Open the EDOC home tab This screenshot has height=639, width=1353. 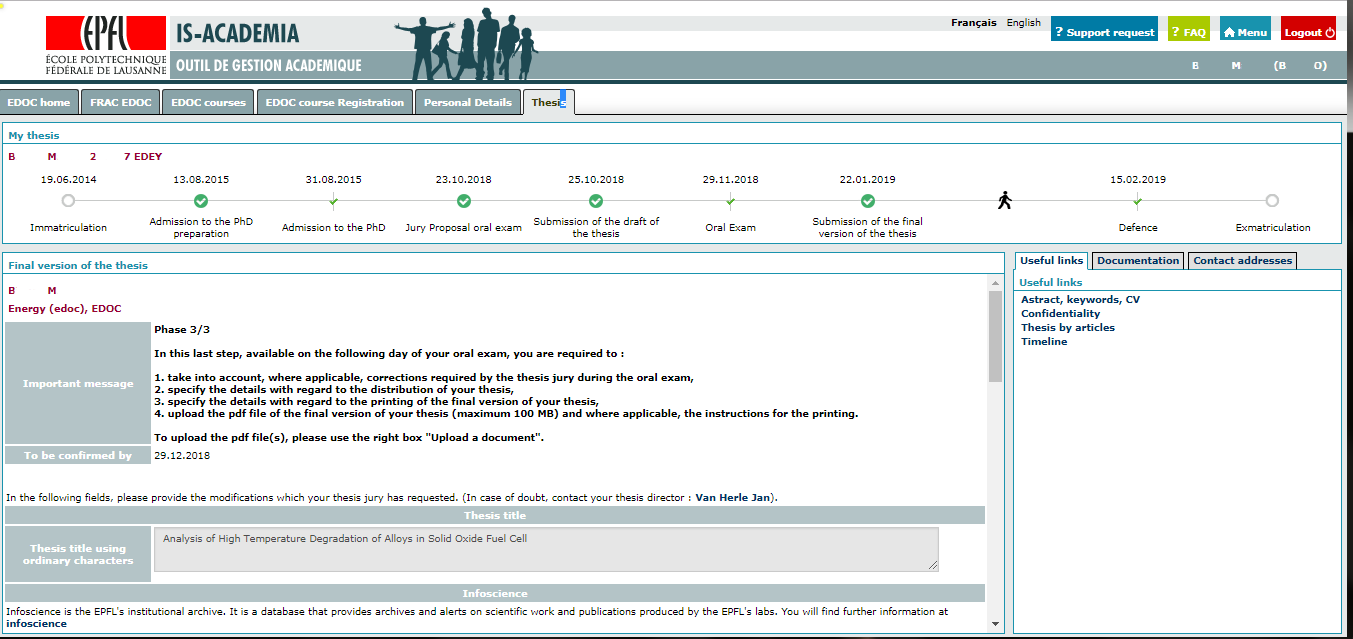[x=39, y=102]
